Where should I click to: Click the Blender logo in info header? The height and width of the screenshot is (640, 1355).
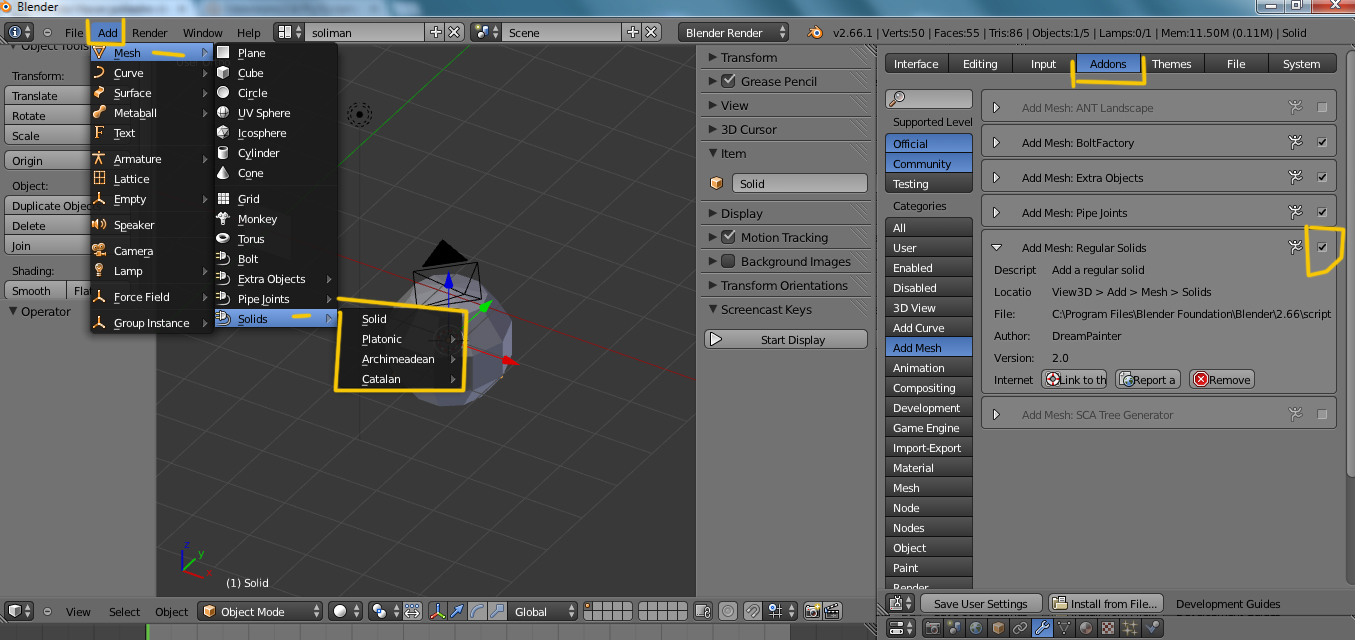[815, 33]
